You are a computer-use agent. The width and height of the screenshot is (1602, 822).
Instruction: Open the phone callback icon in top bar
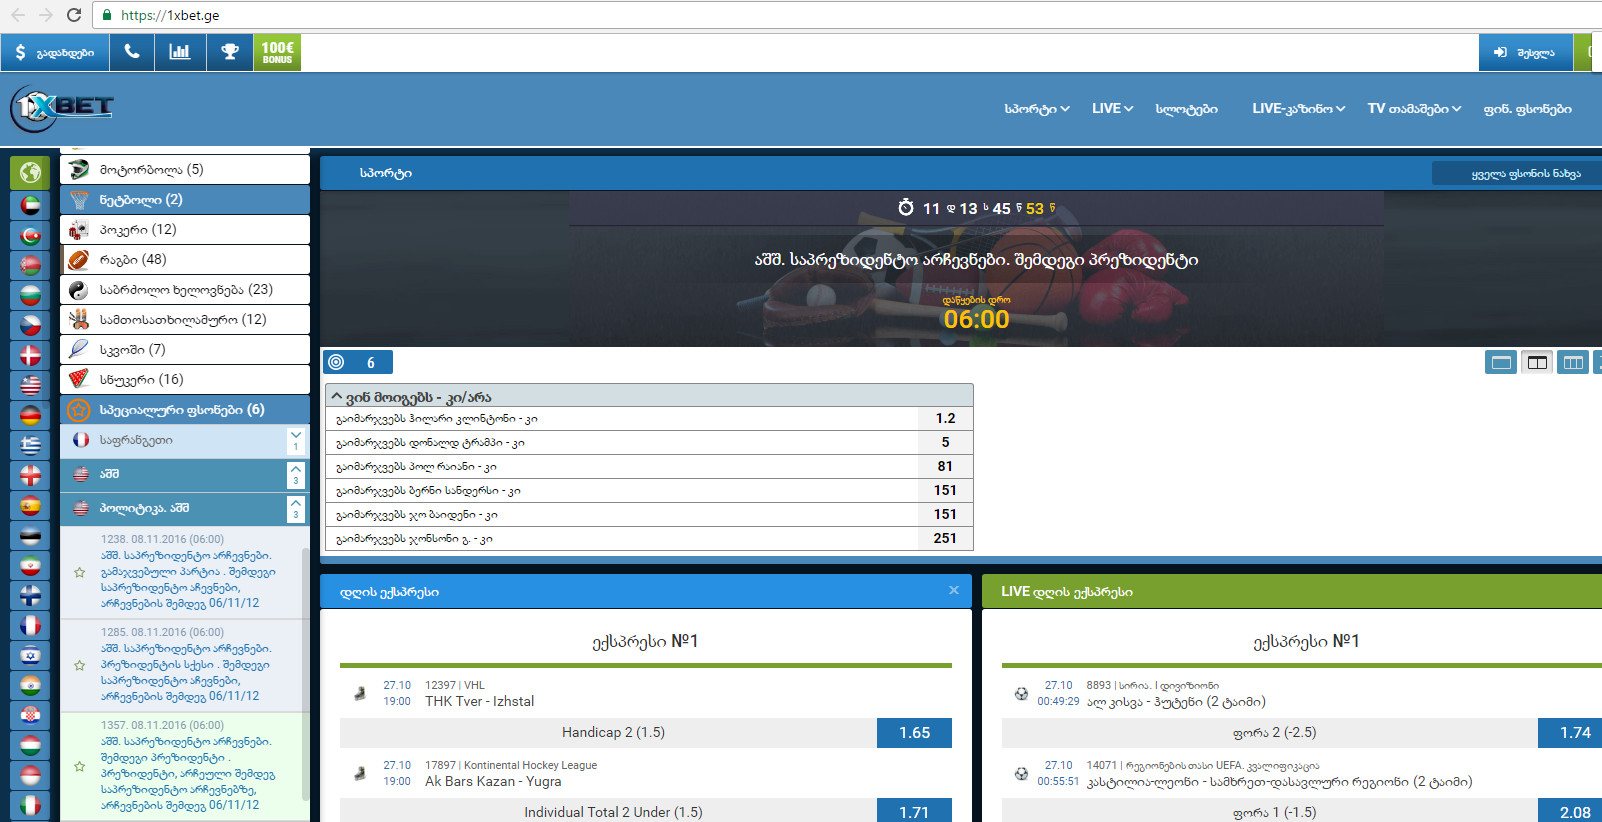pyautogui.click(x=132, y=52)
